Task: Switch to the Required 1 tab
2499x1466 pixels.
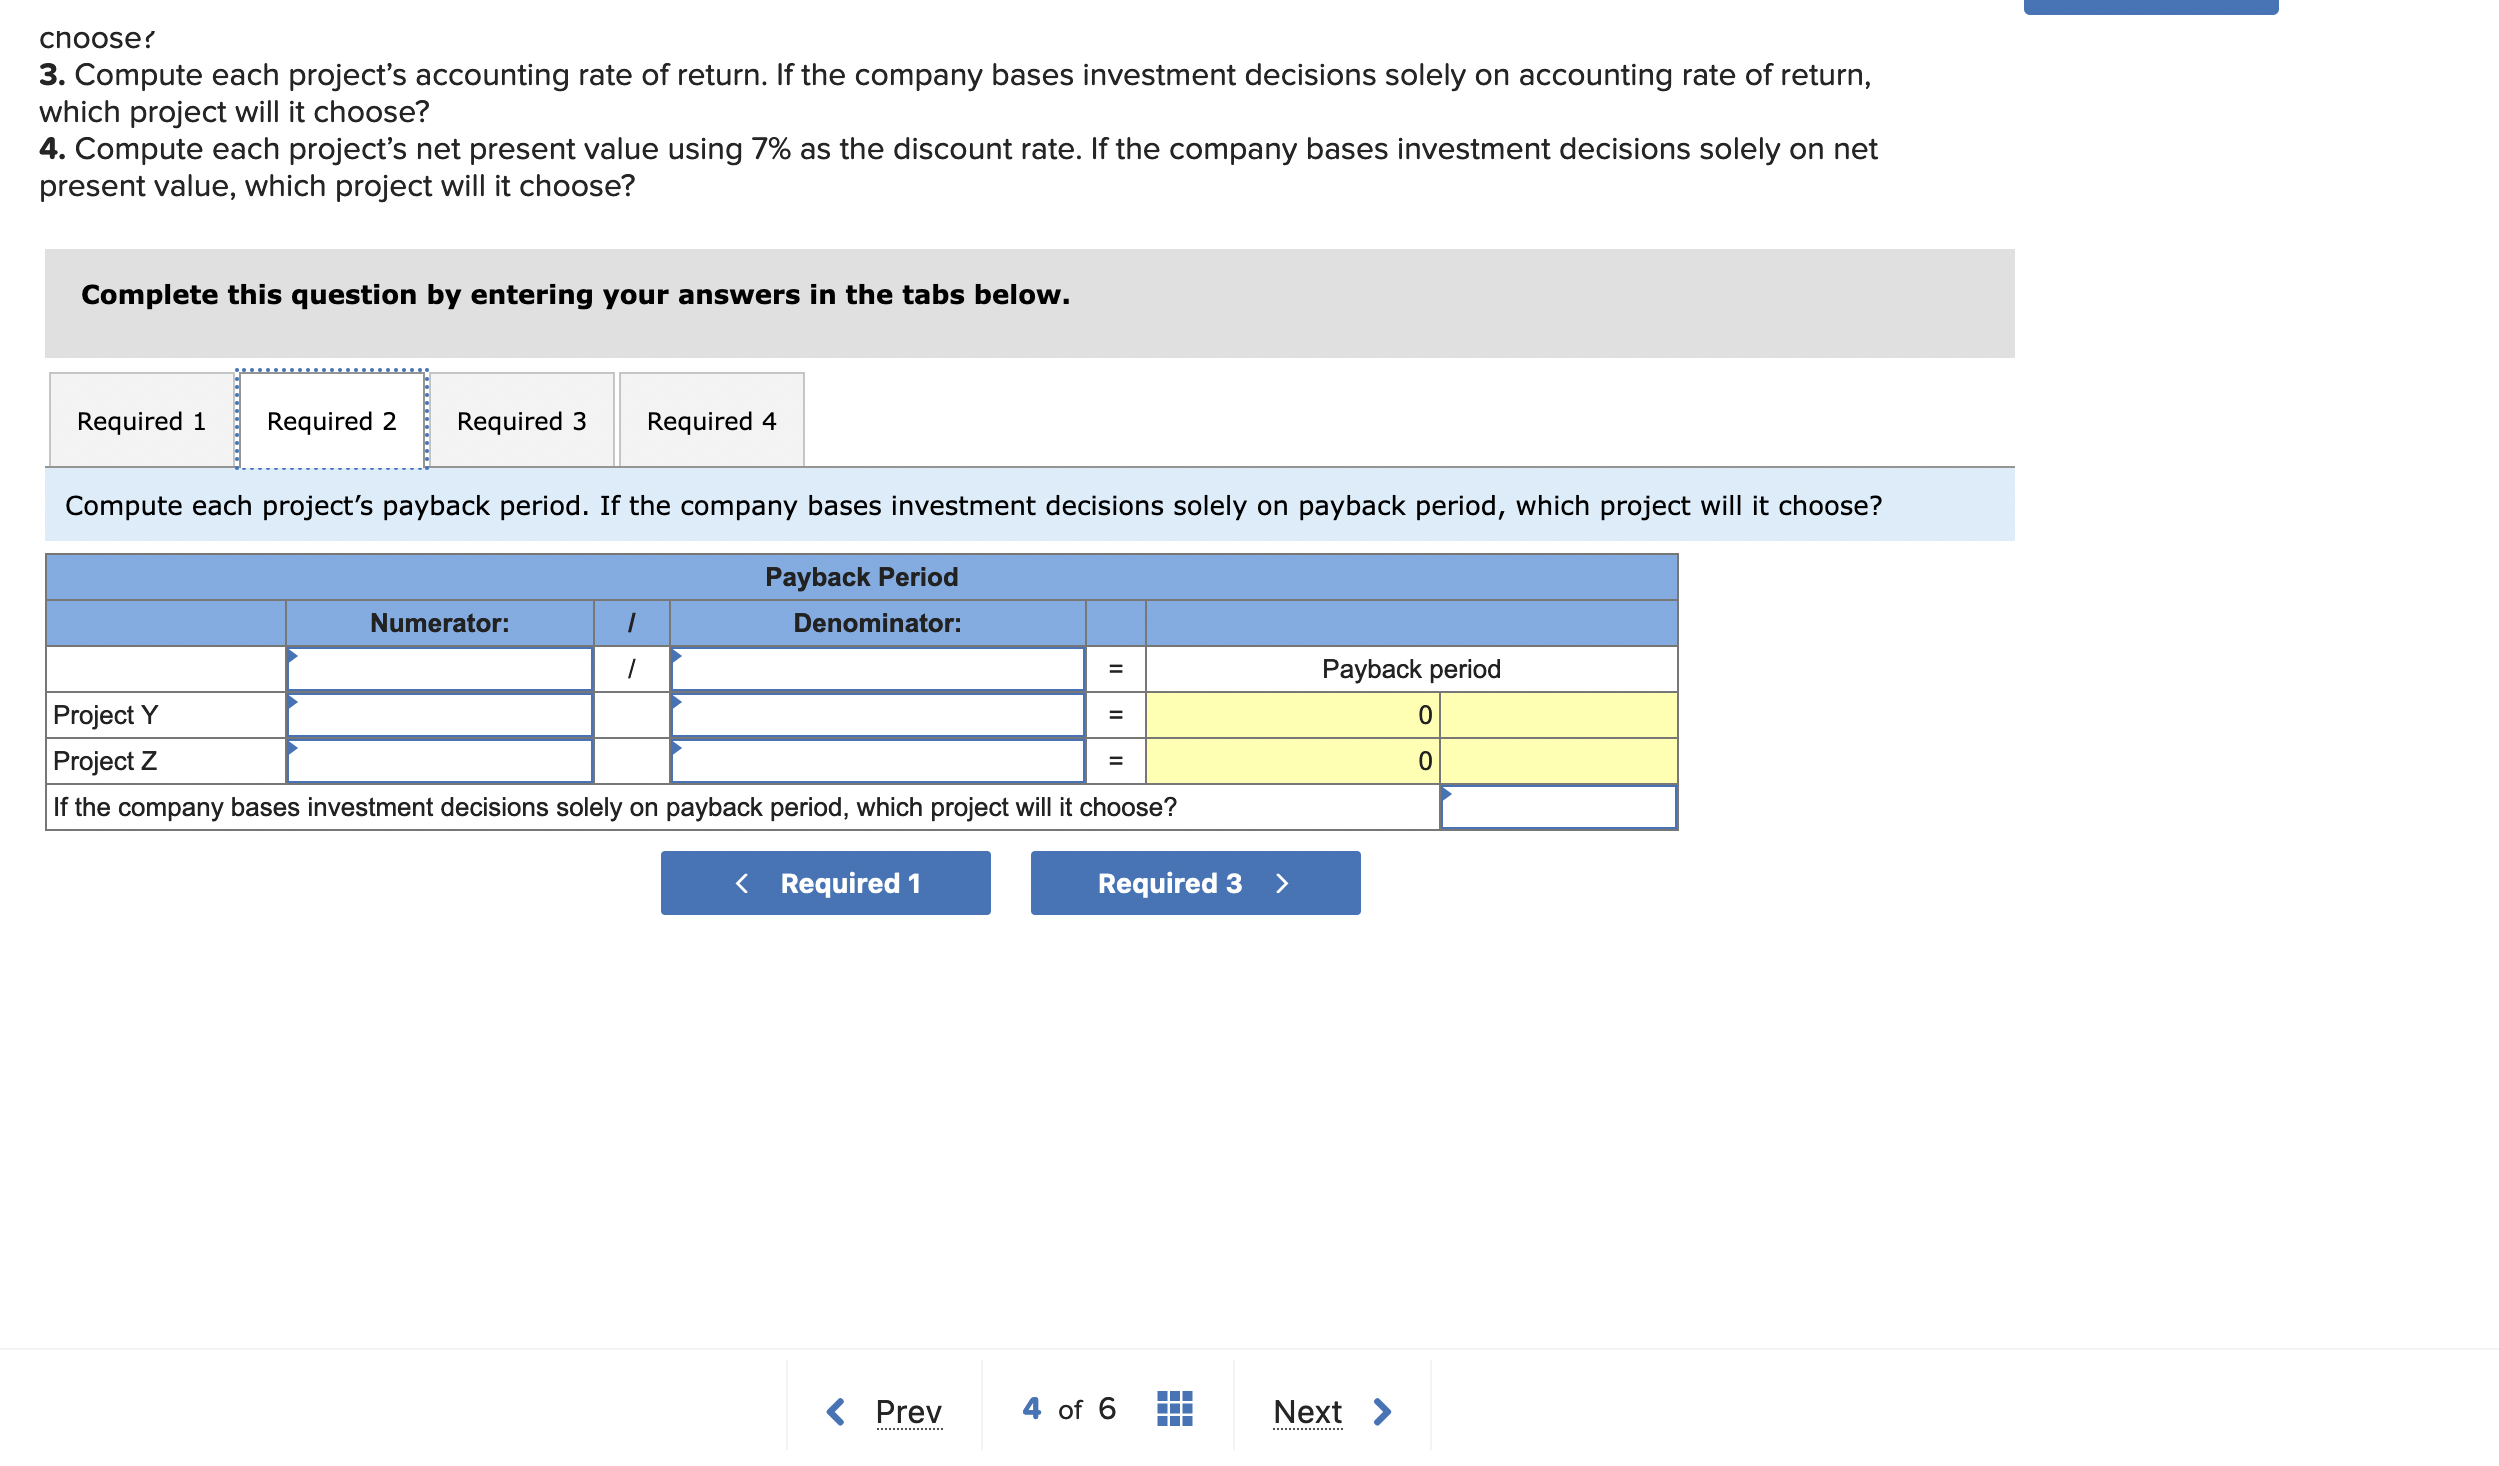Action: pos(141,421)
